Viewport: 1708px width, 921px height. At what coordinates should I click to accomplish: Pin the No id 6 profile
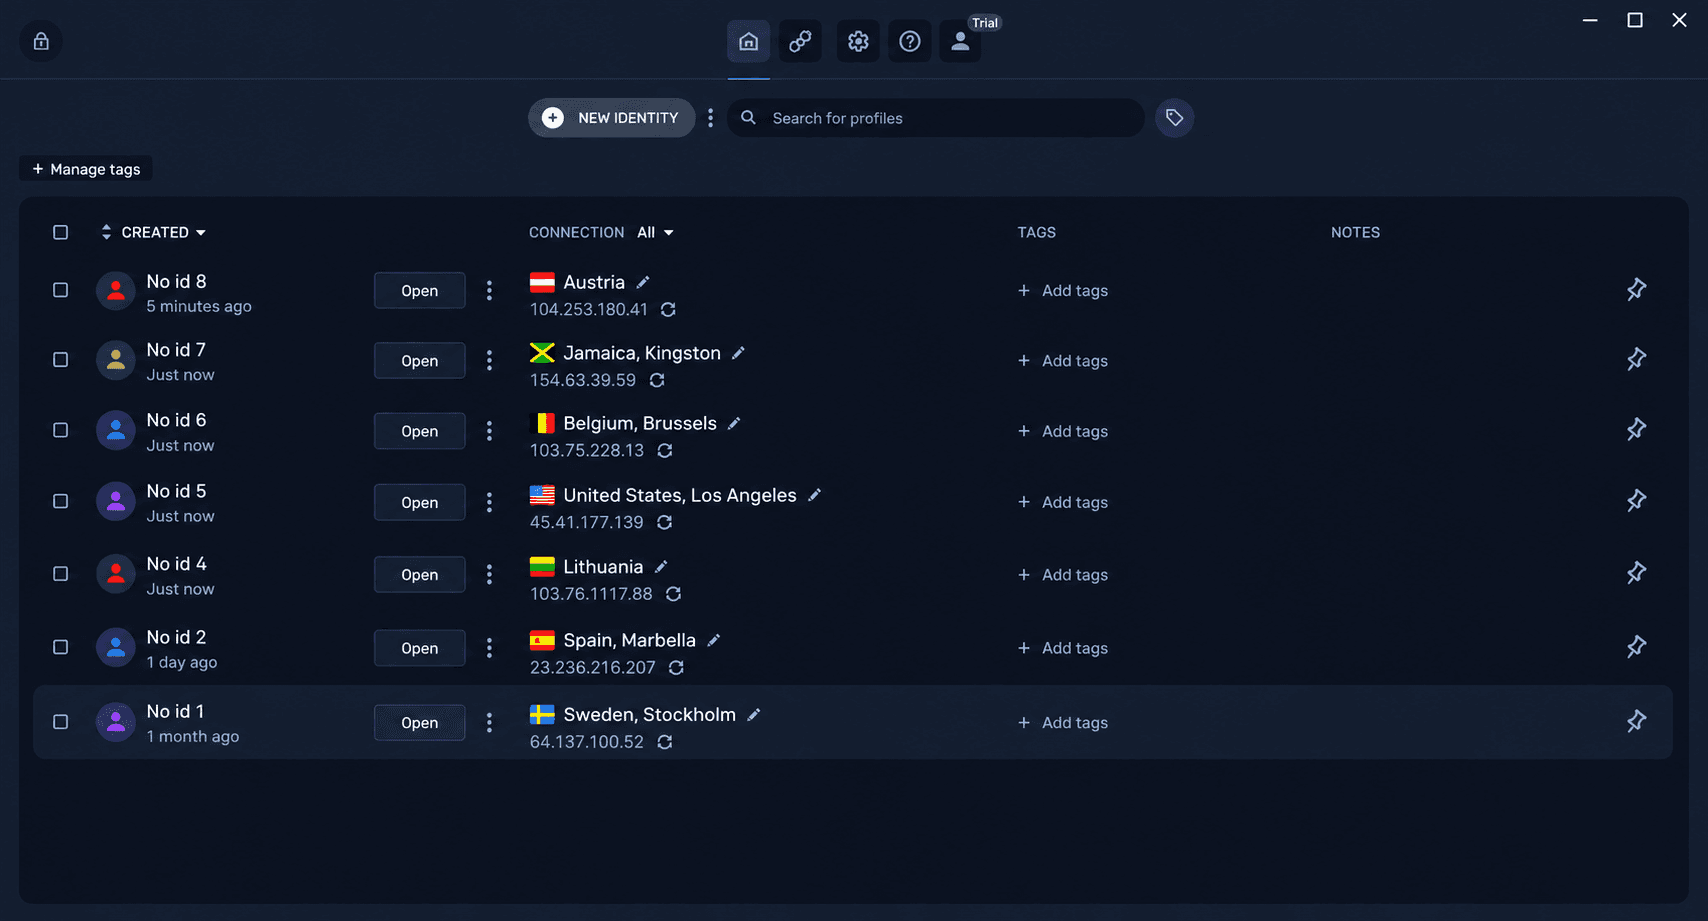[x=1636, y=430]
